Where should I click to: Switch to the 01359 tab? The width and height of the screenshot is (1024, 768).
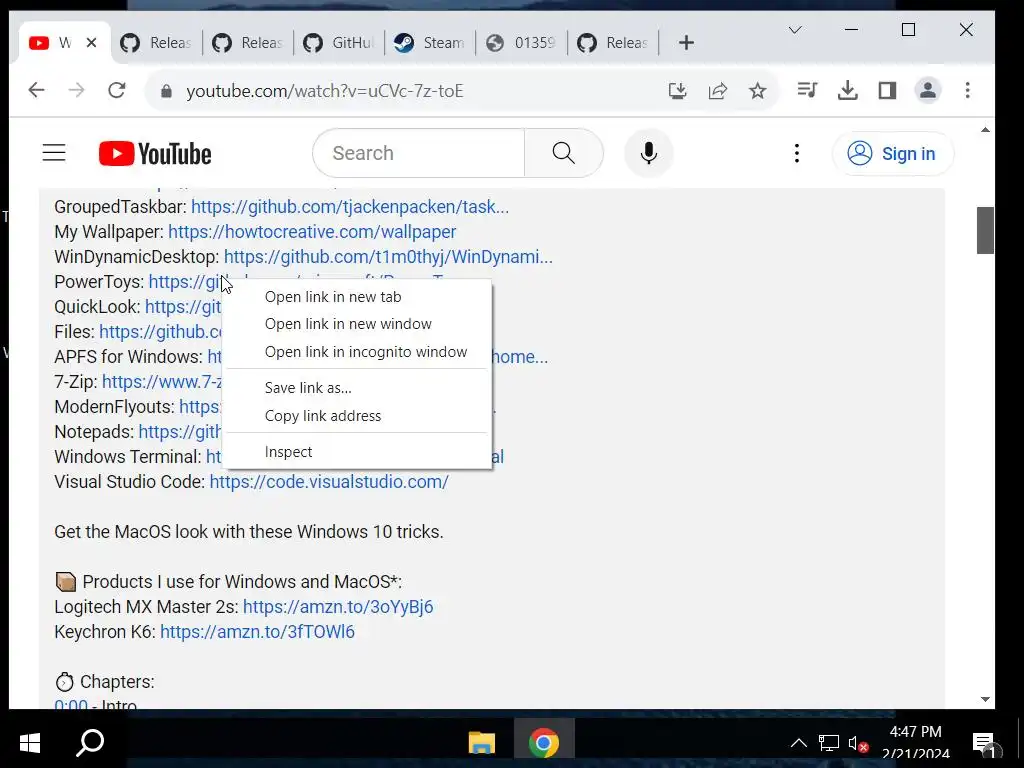521,43
